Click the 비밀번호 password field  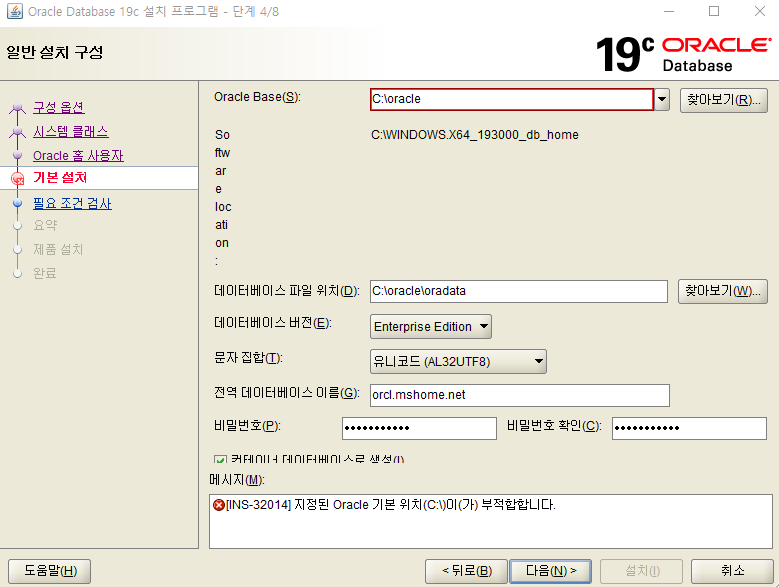click(419, 428)
